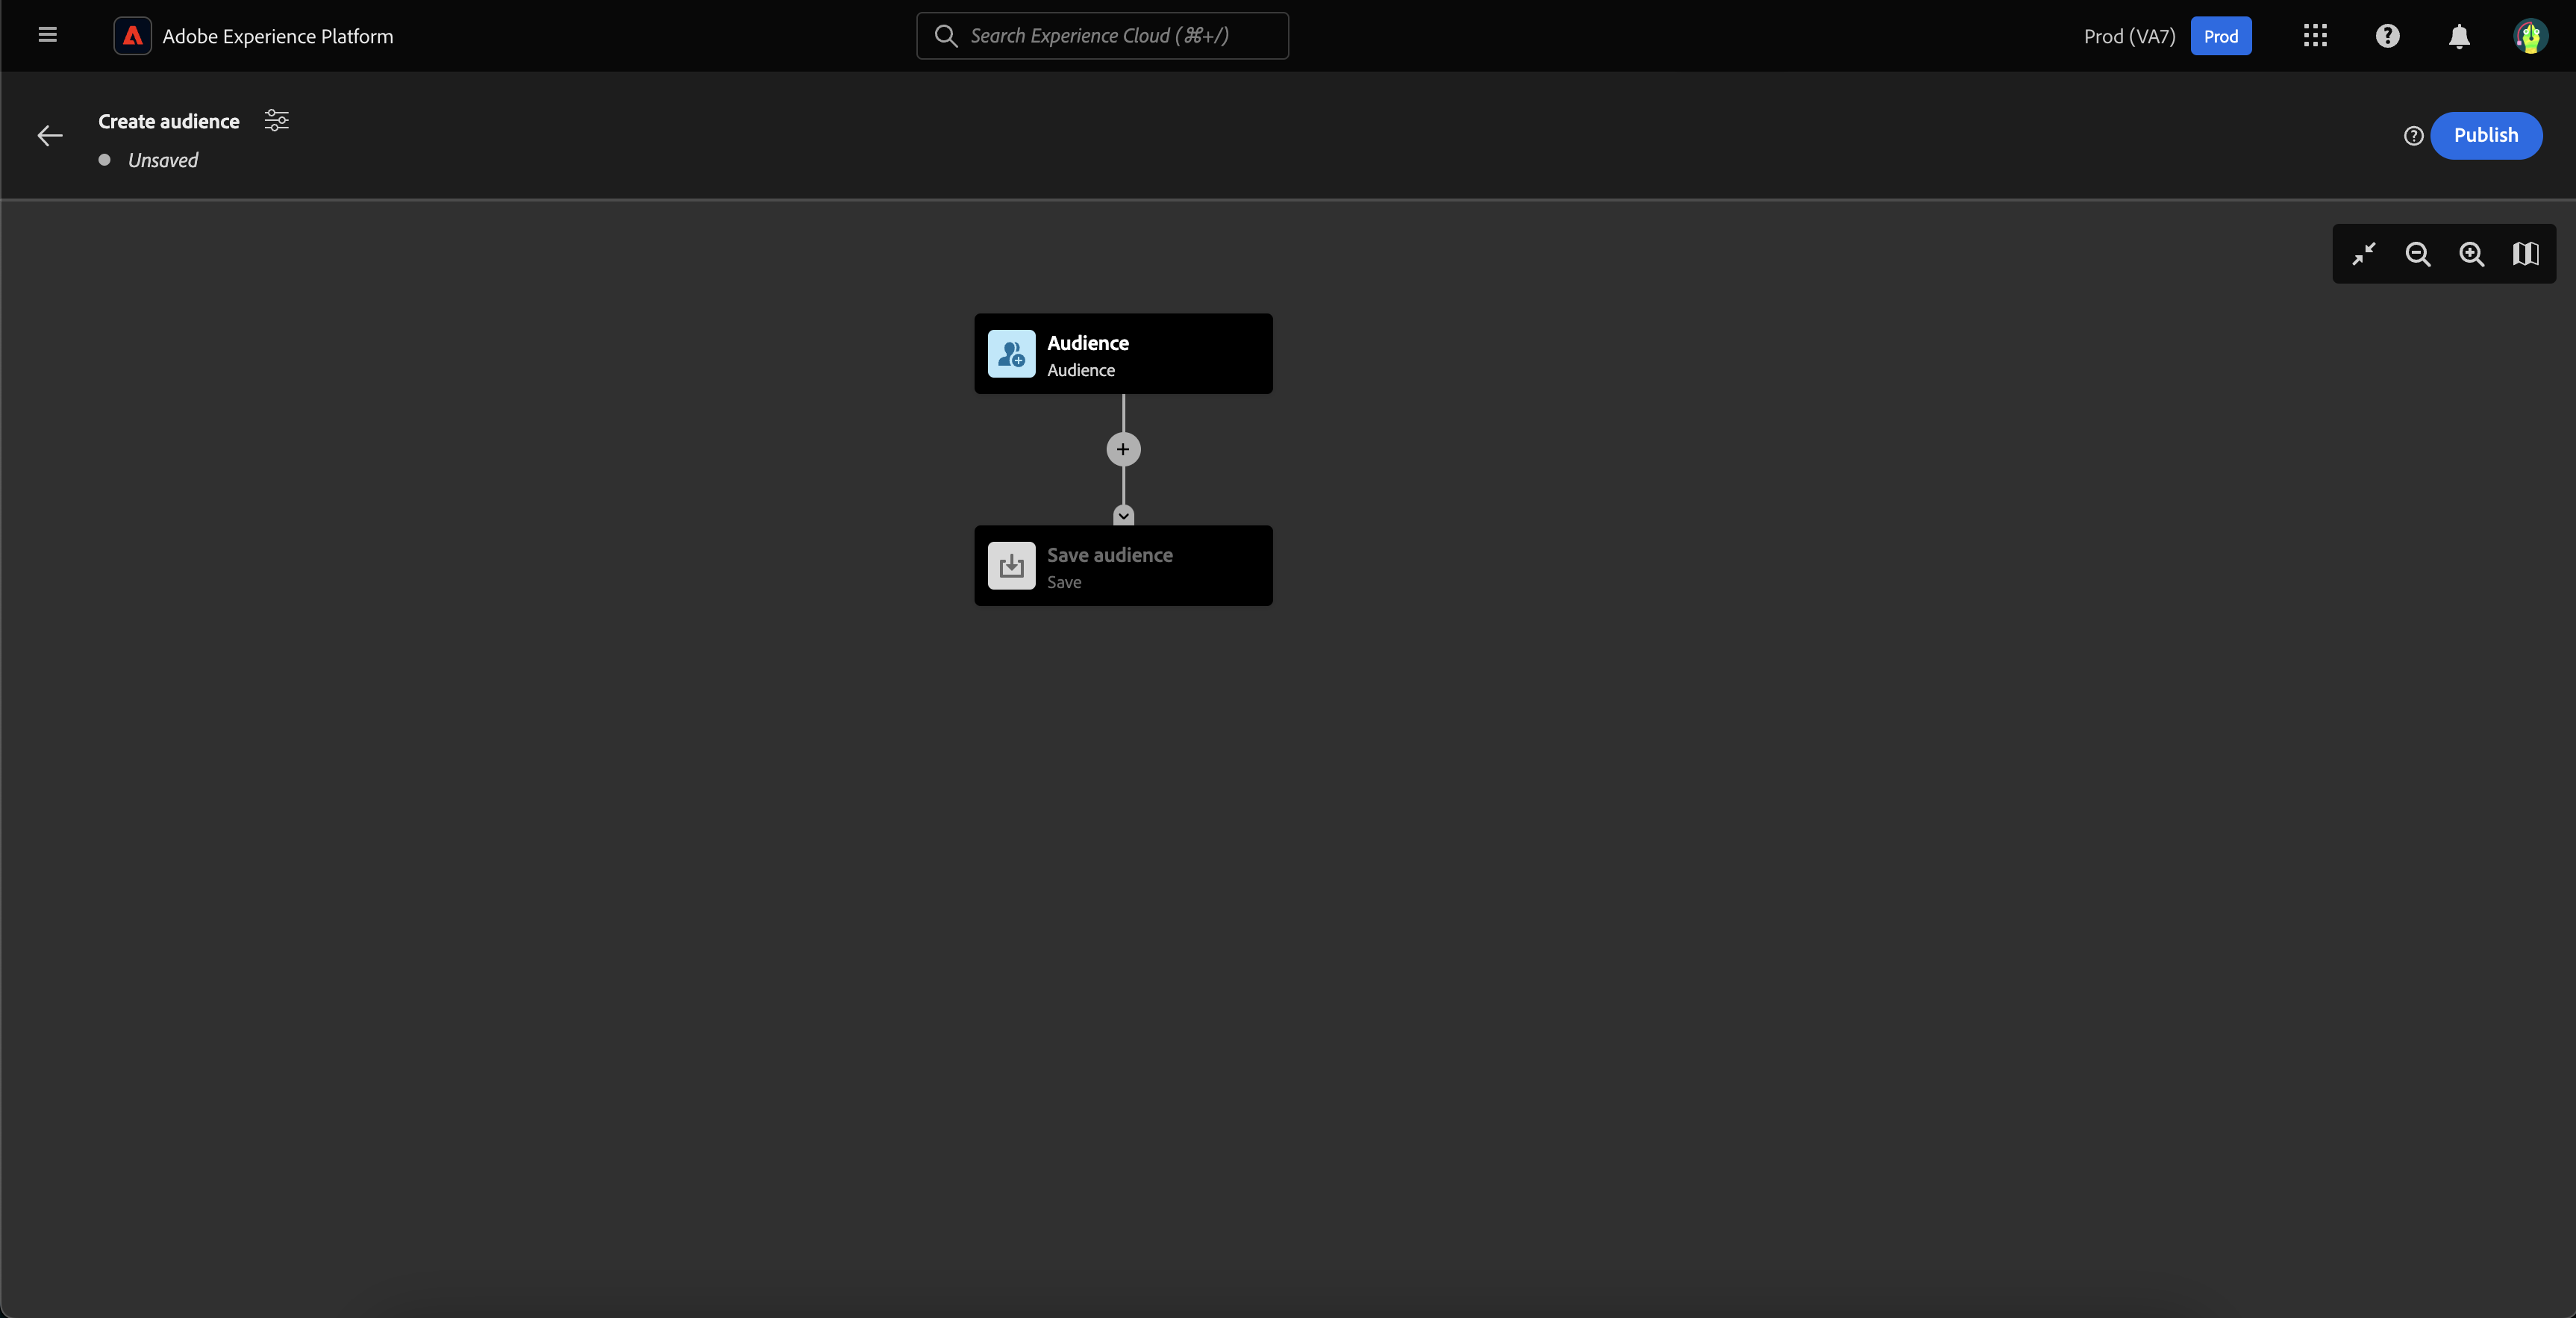Viewport: 2576px width, 1318px height.
Task: Zoom out of the canvas
Action: [2418, 254]
